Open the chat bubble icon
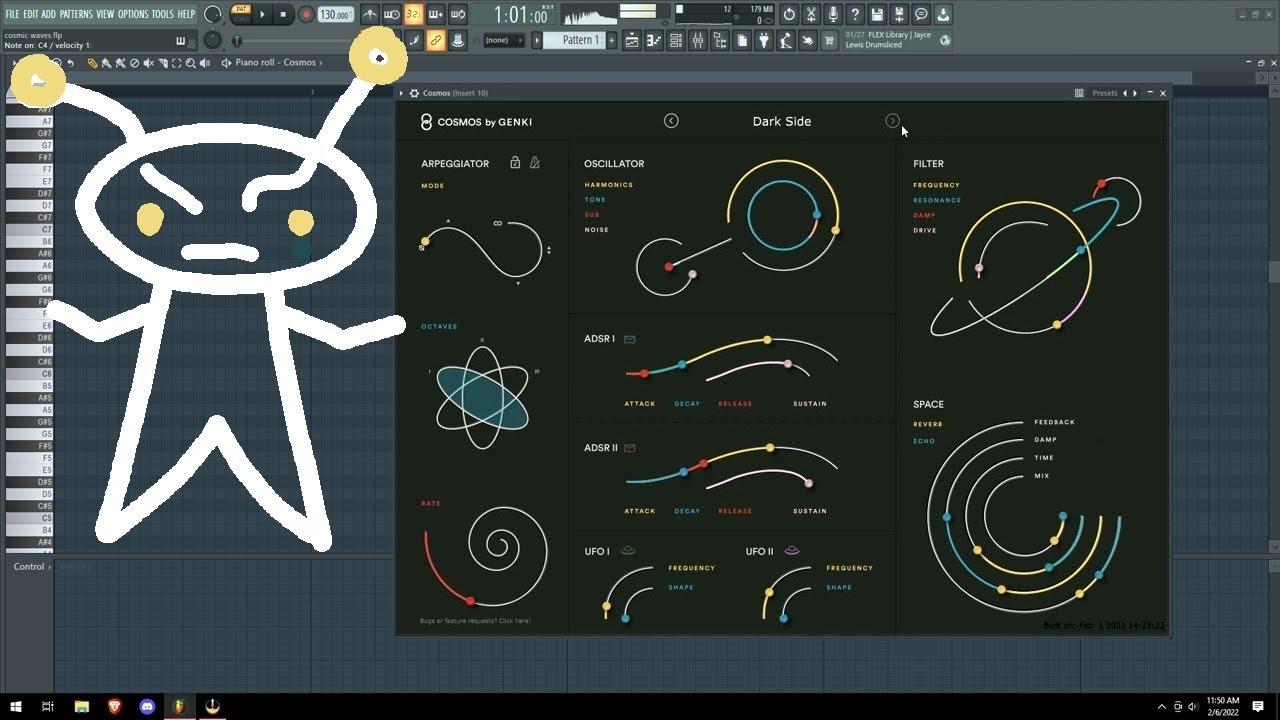 (921, 14)
